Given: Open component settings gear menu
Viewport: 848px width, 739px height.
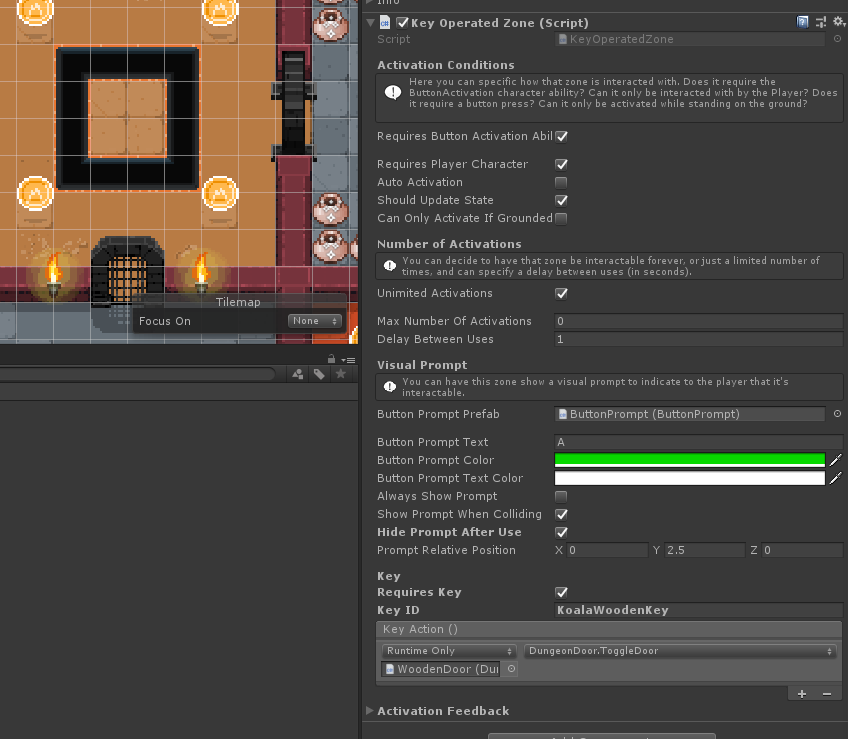Looking at the screenshot, I should point(839,22).
